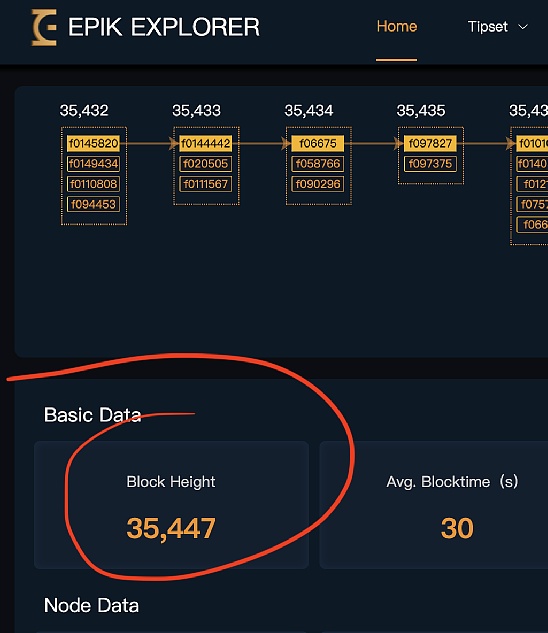Click tipset height label 35,433
Viewport: 548px width, 633px height.
(197, 110)
